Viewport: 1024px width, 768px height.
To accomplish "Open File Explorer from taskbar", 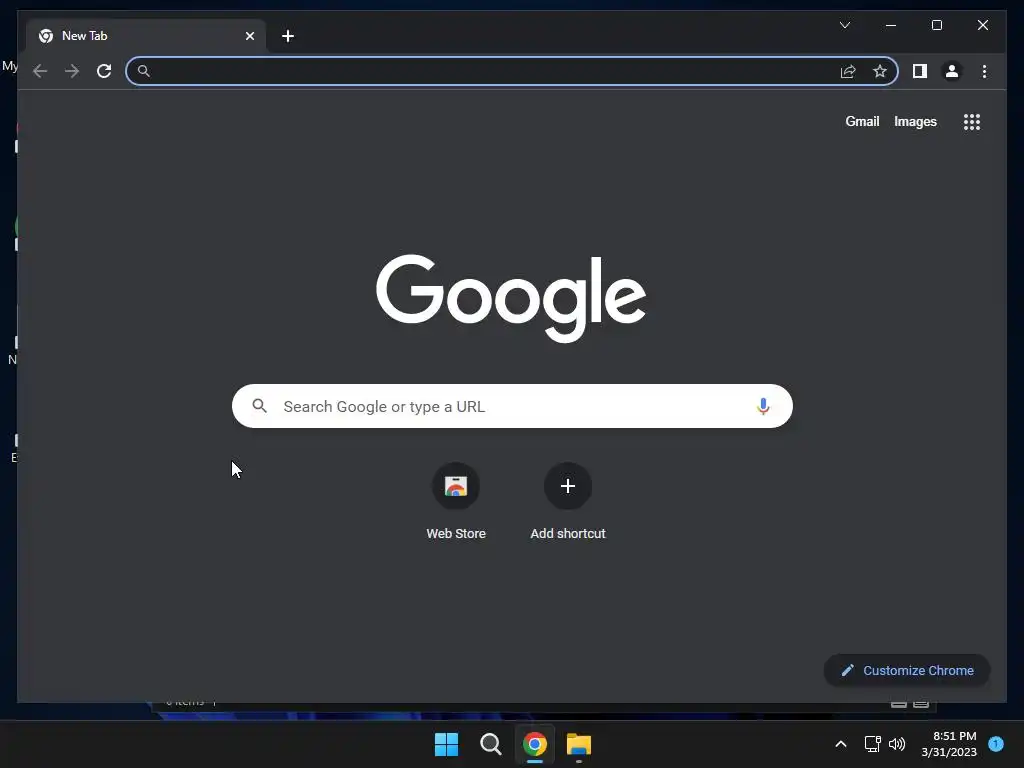I will (579, 744).
